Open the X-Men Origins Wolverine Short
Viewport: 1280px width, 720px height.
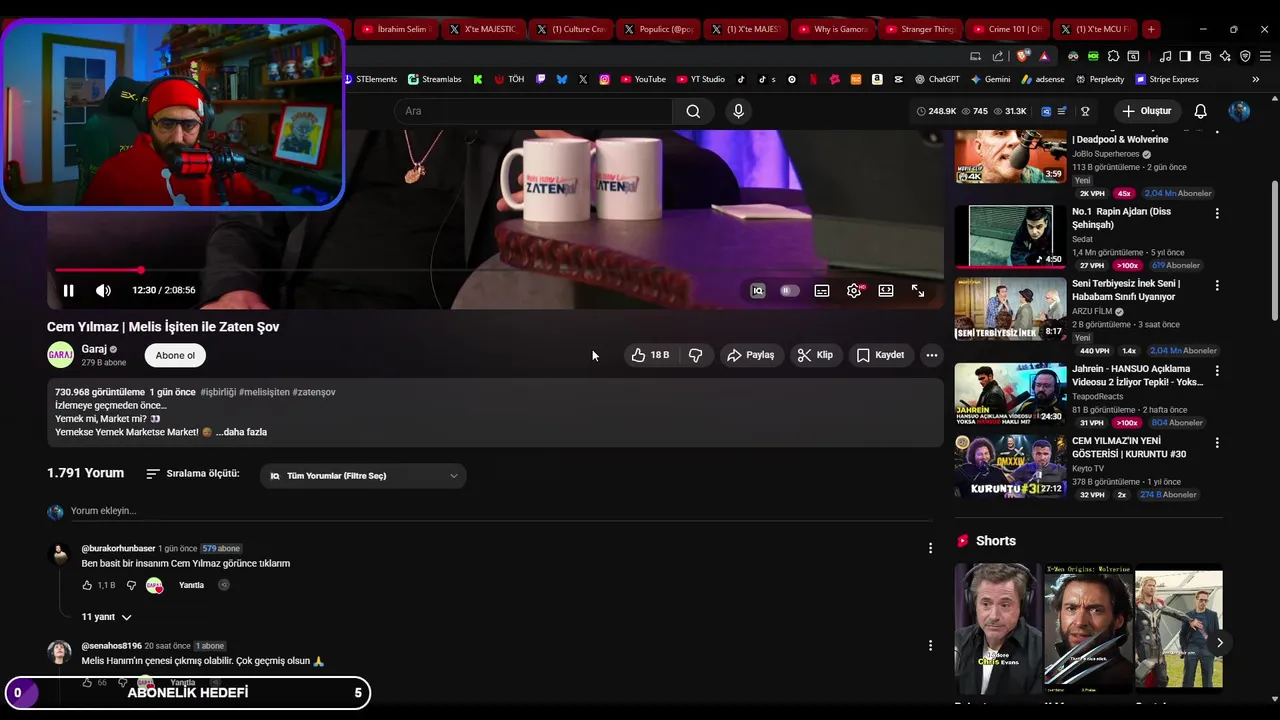click(x=1088, y=628)
